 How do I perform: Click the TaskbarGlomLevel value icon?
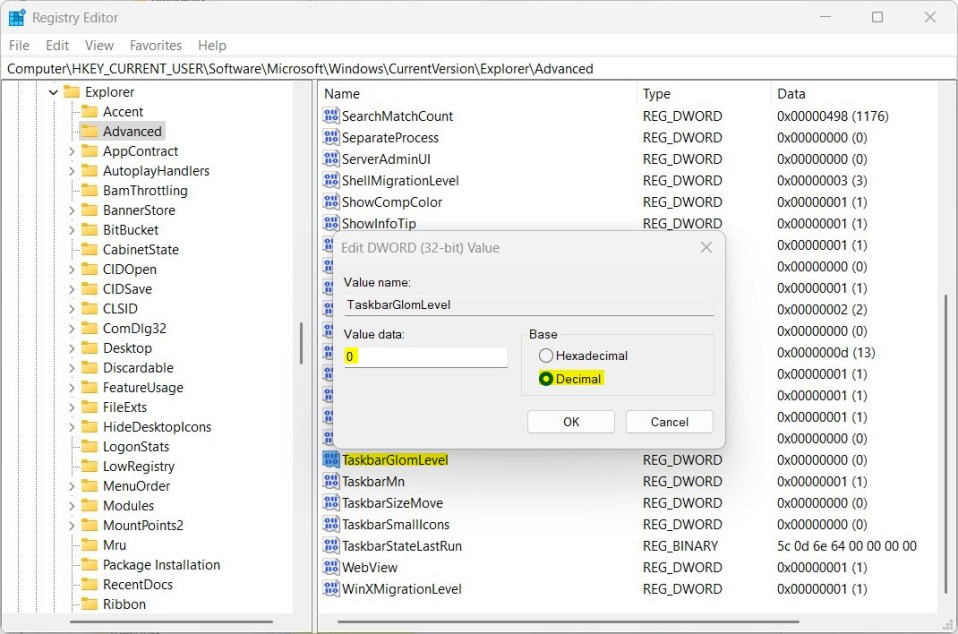[x=331, y=460]
